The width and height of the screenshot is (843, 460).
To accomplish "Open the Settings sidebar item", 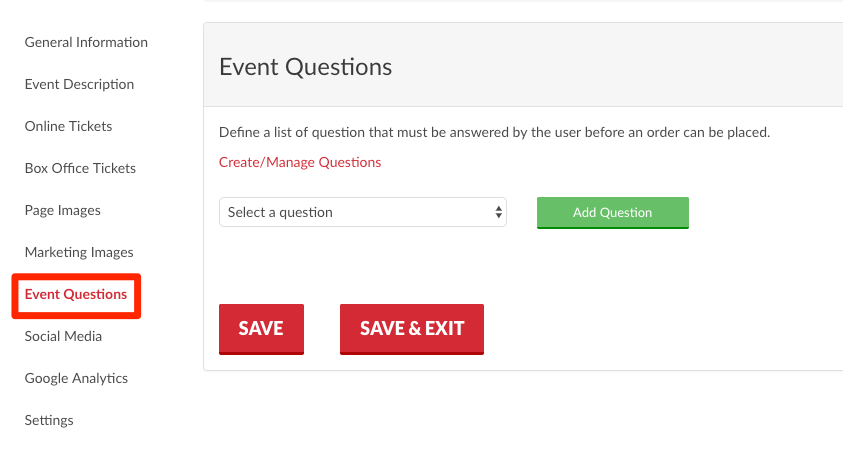I will click(49, 420).
